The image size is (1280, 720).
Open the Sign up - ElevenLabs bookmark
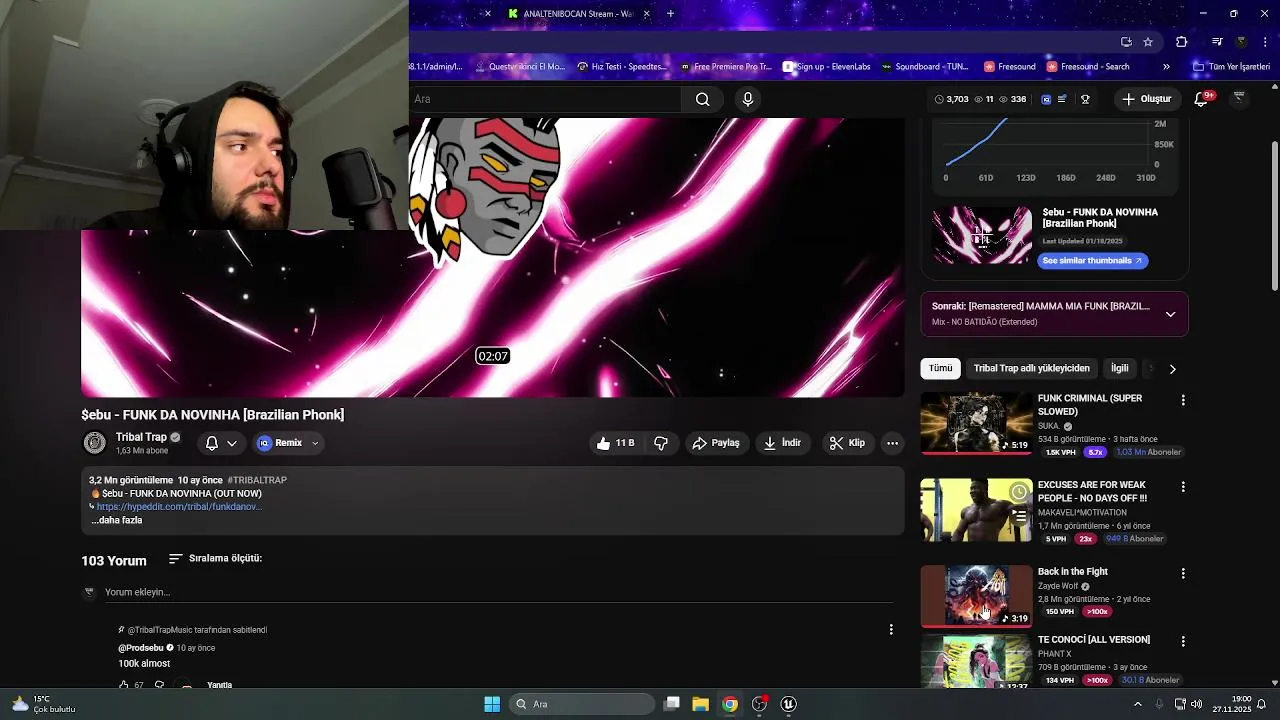(826, 67)
